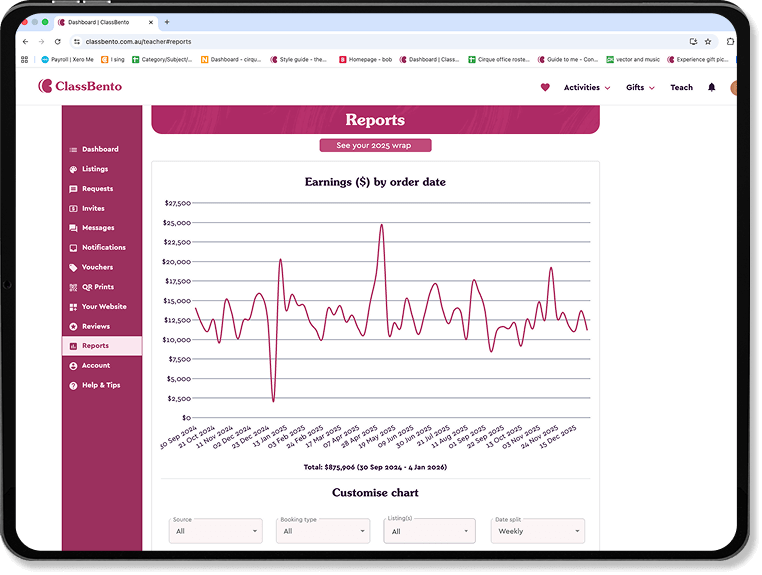Bookmark this page with the star
The width and height of the screenshot is (762, 575).
(708, 42)
